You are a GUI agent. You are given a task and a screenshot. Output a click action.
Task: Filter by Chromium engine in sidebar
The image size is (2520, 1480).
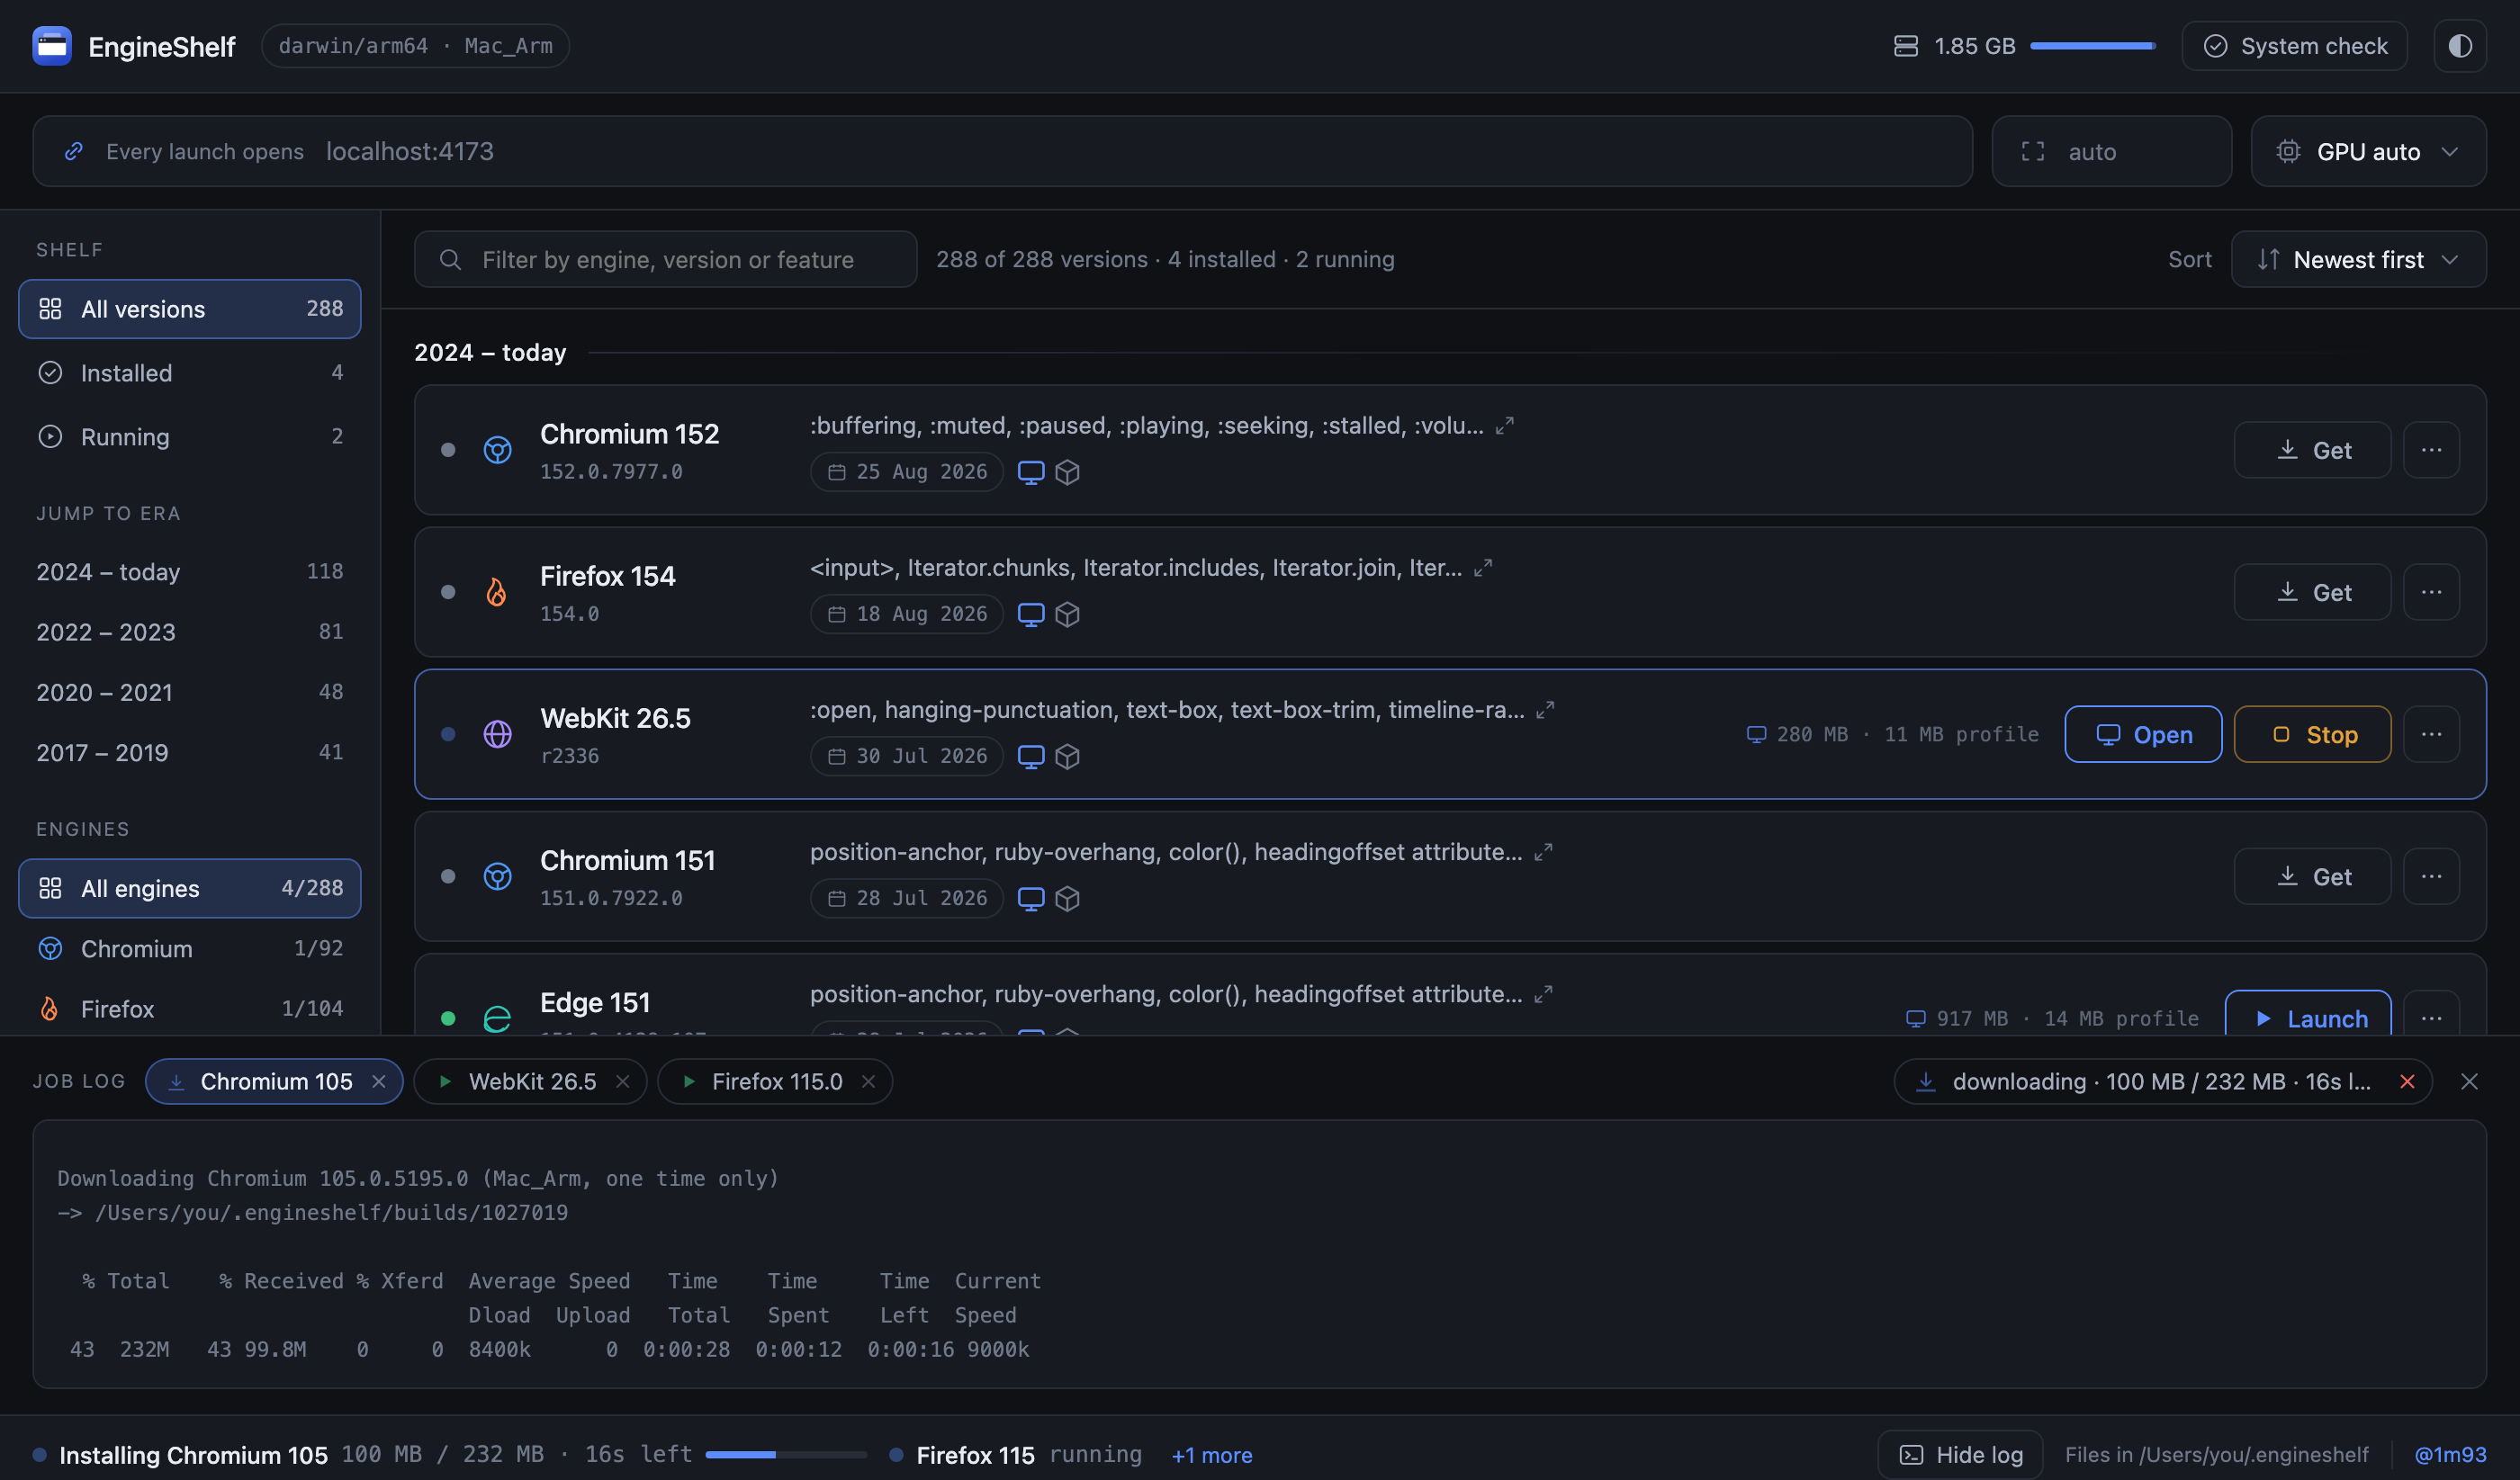click(x=189, y=948)
